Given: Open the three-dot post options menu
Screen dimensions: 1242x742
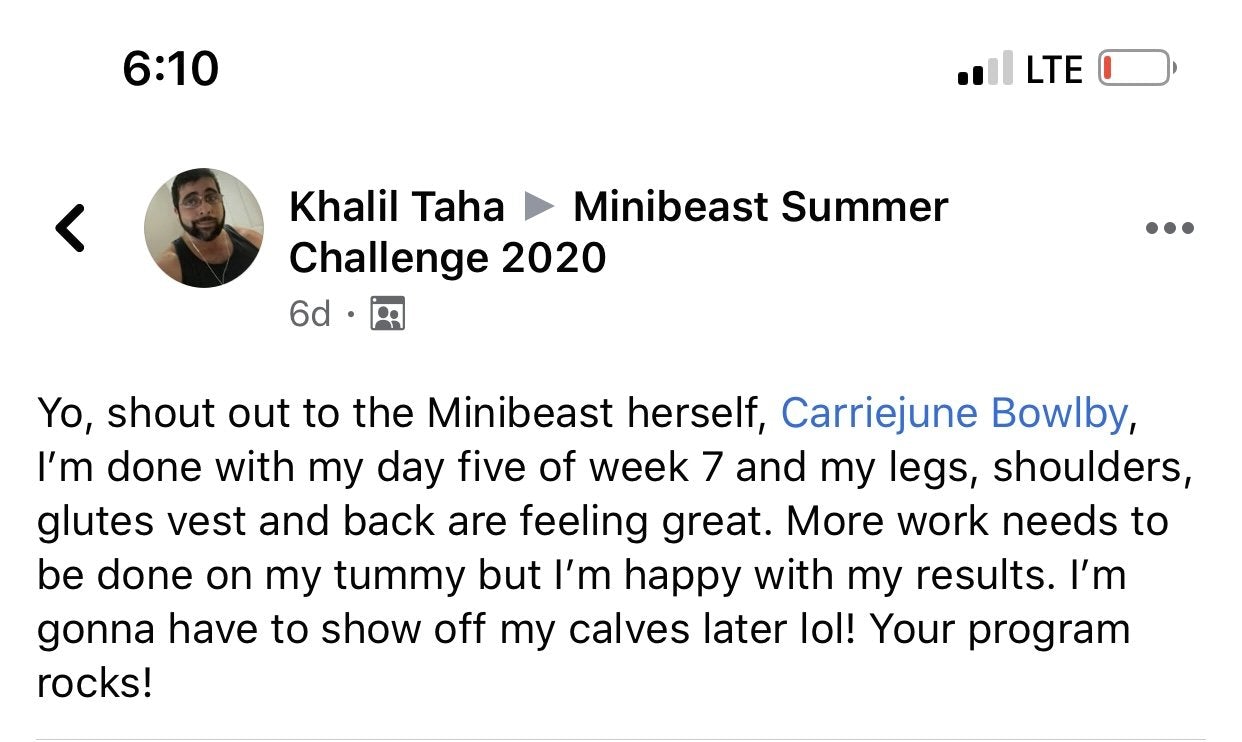Looking at the screenshot, I should click(1169, 229).
